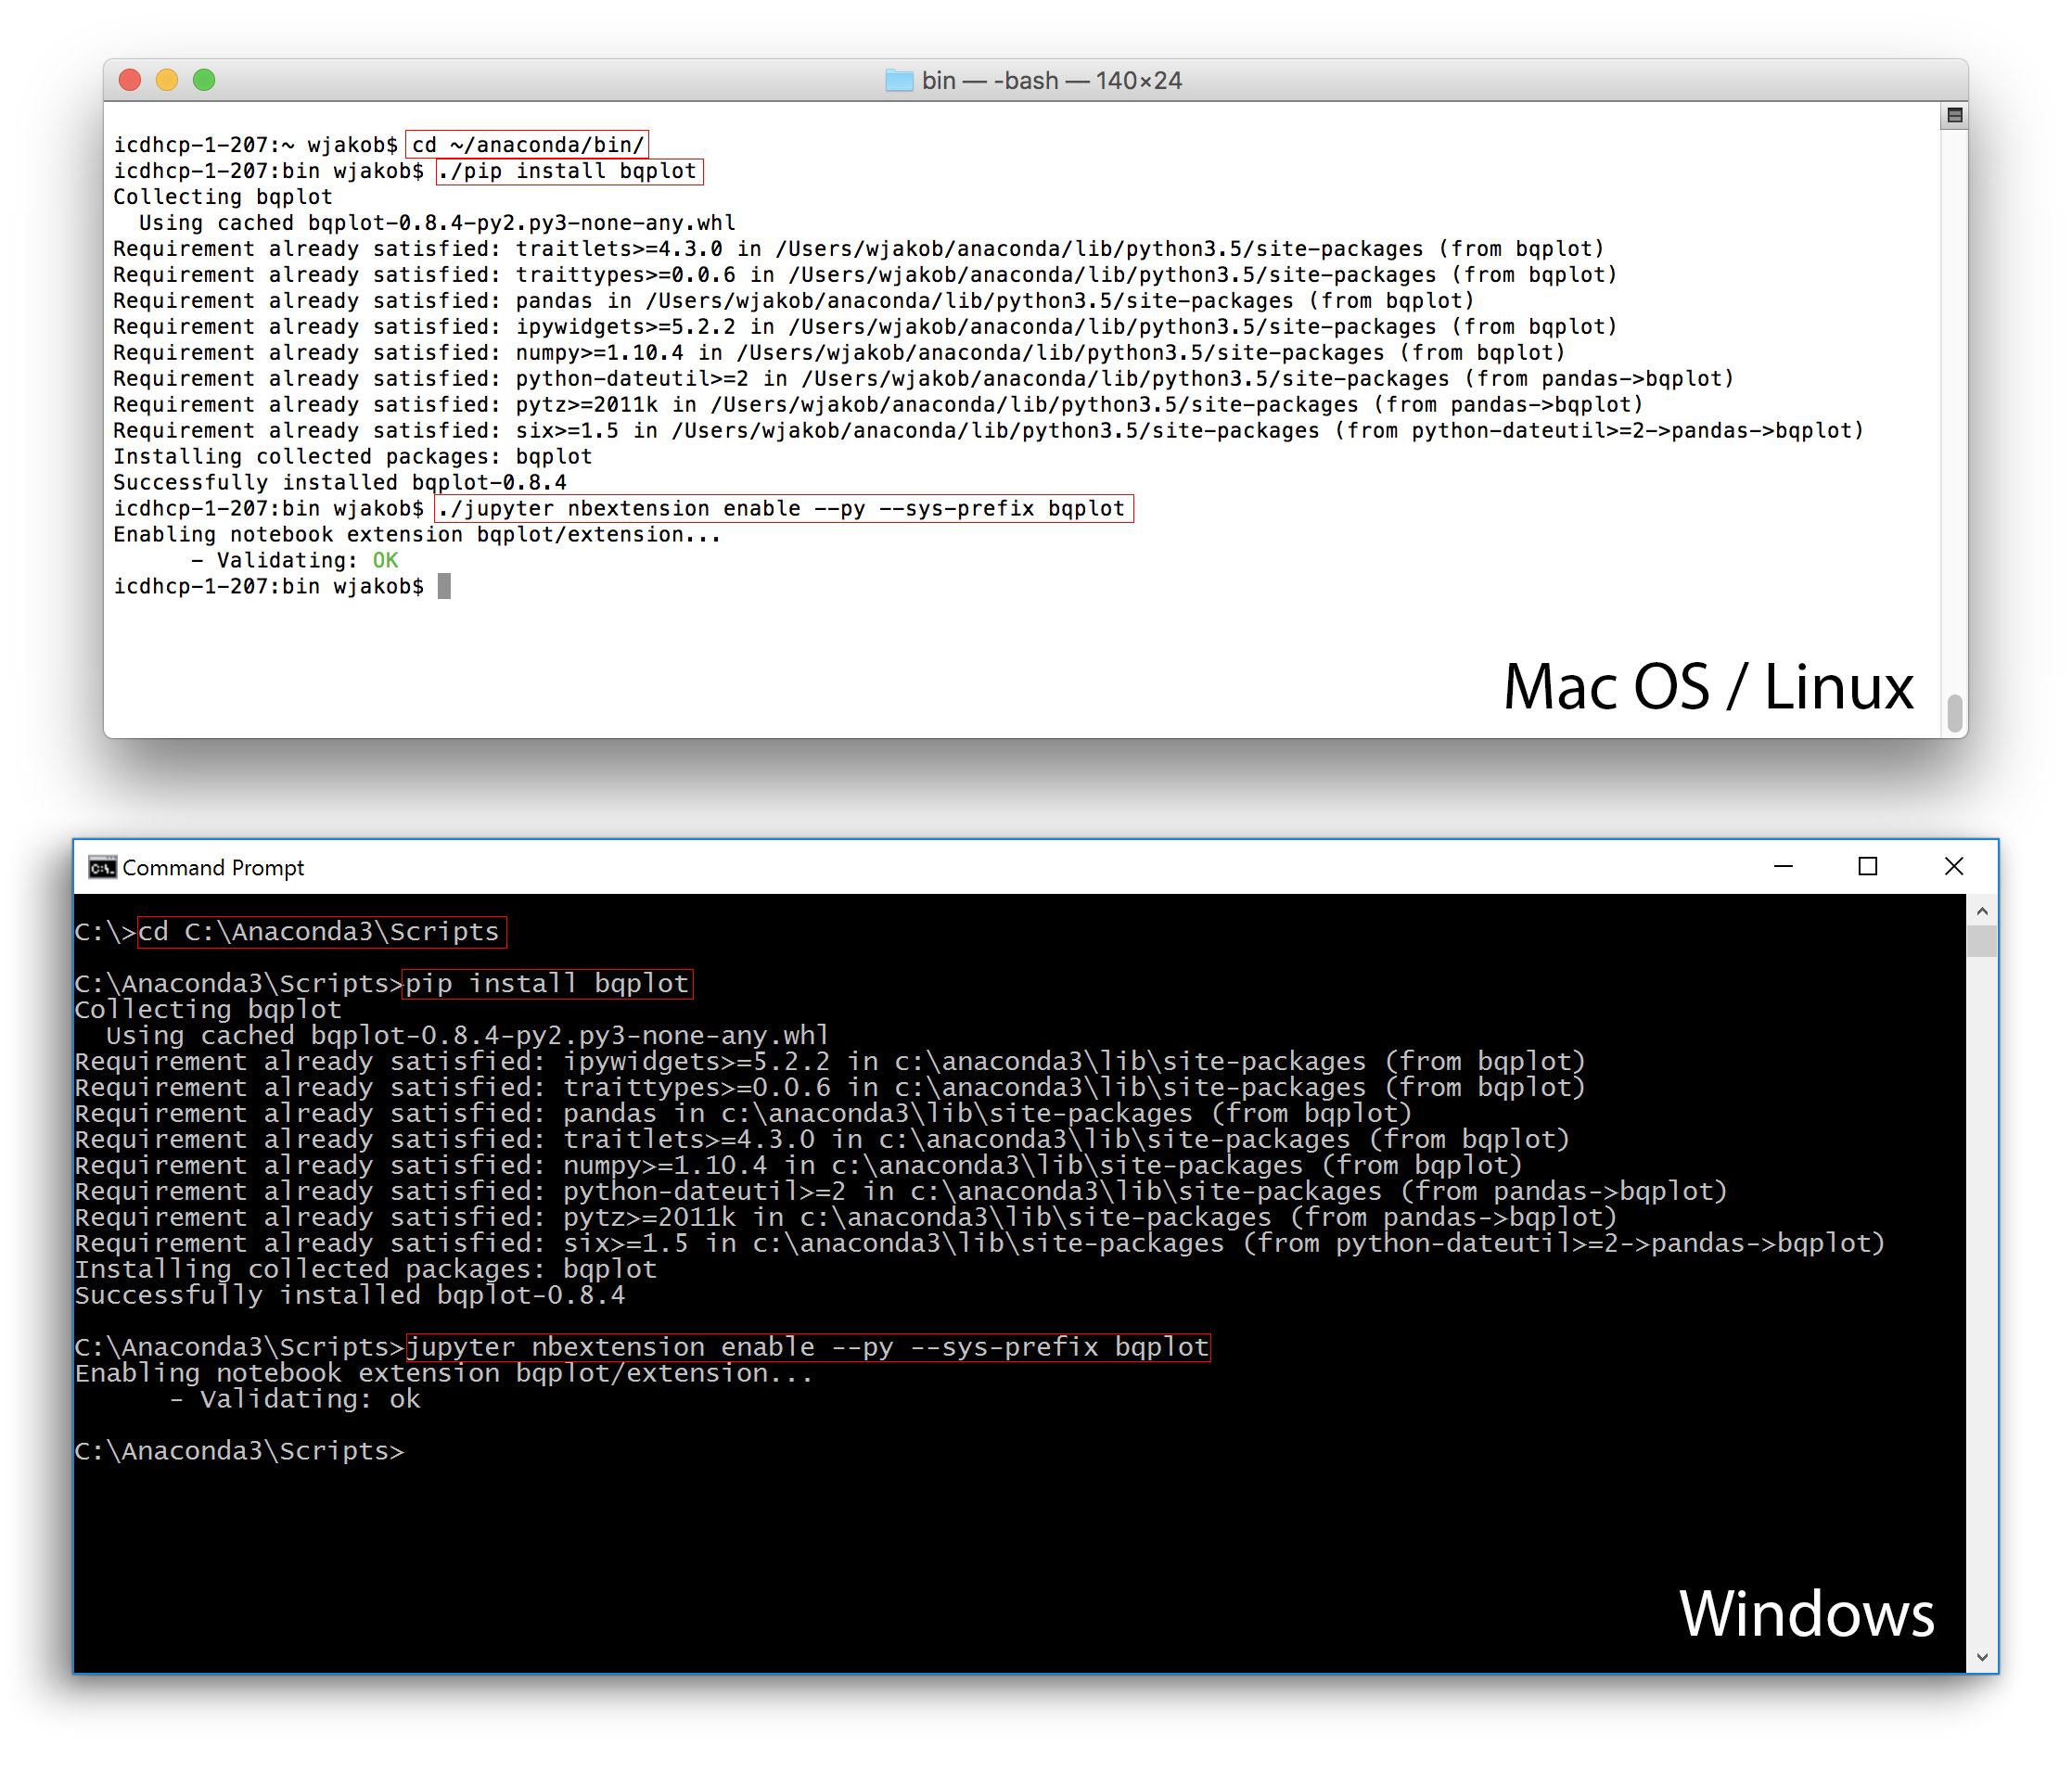Click 'Using cached bqplot-0.8.4' line in Mac terminal
Image resolution: width=2072 pixels, height=1772 pixels.
coord(437,223)
